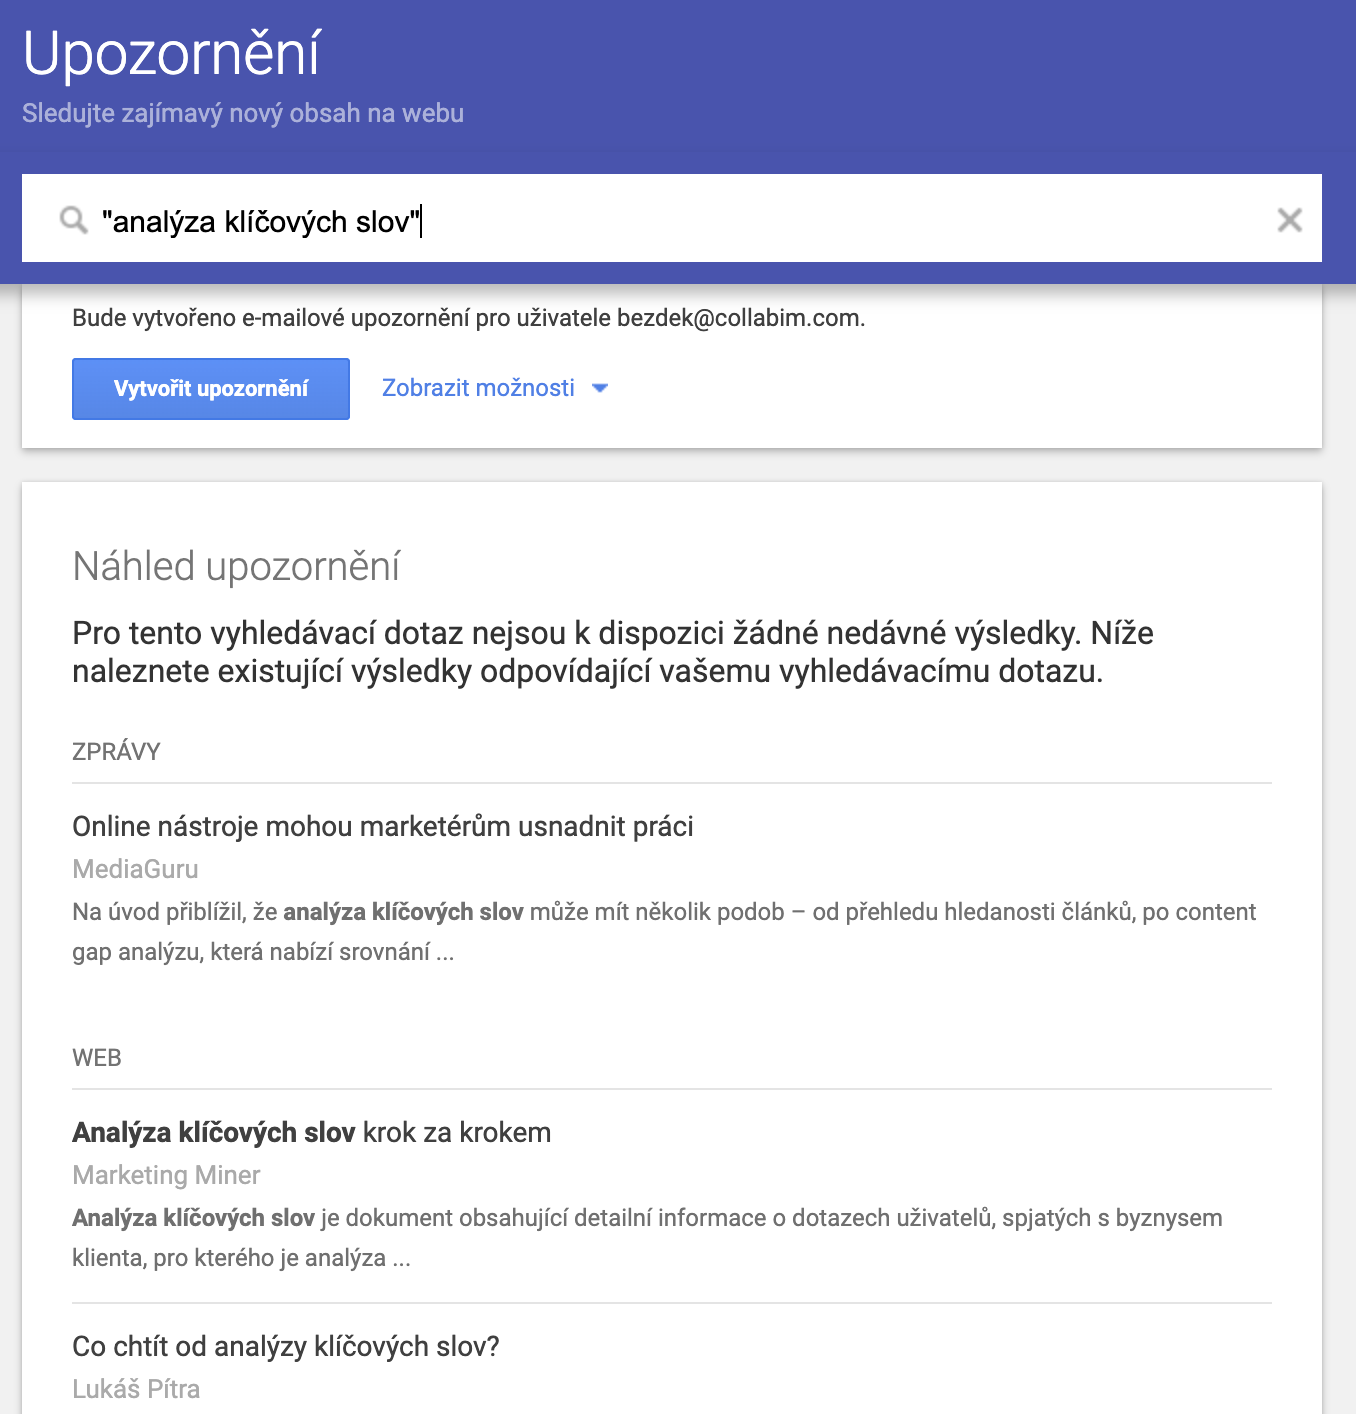Click the Lukáš Pítra source name
Screen dimensions: 1356x1414
136,1389
